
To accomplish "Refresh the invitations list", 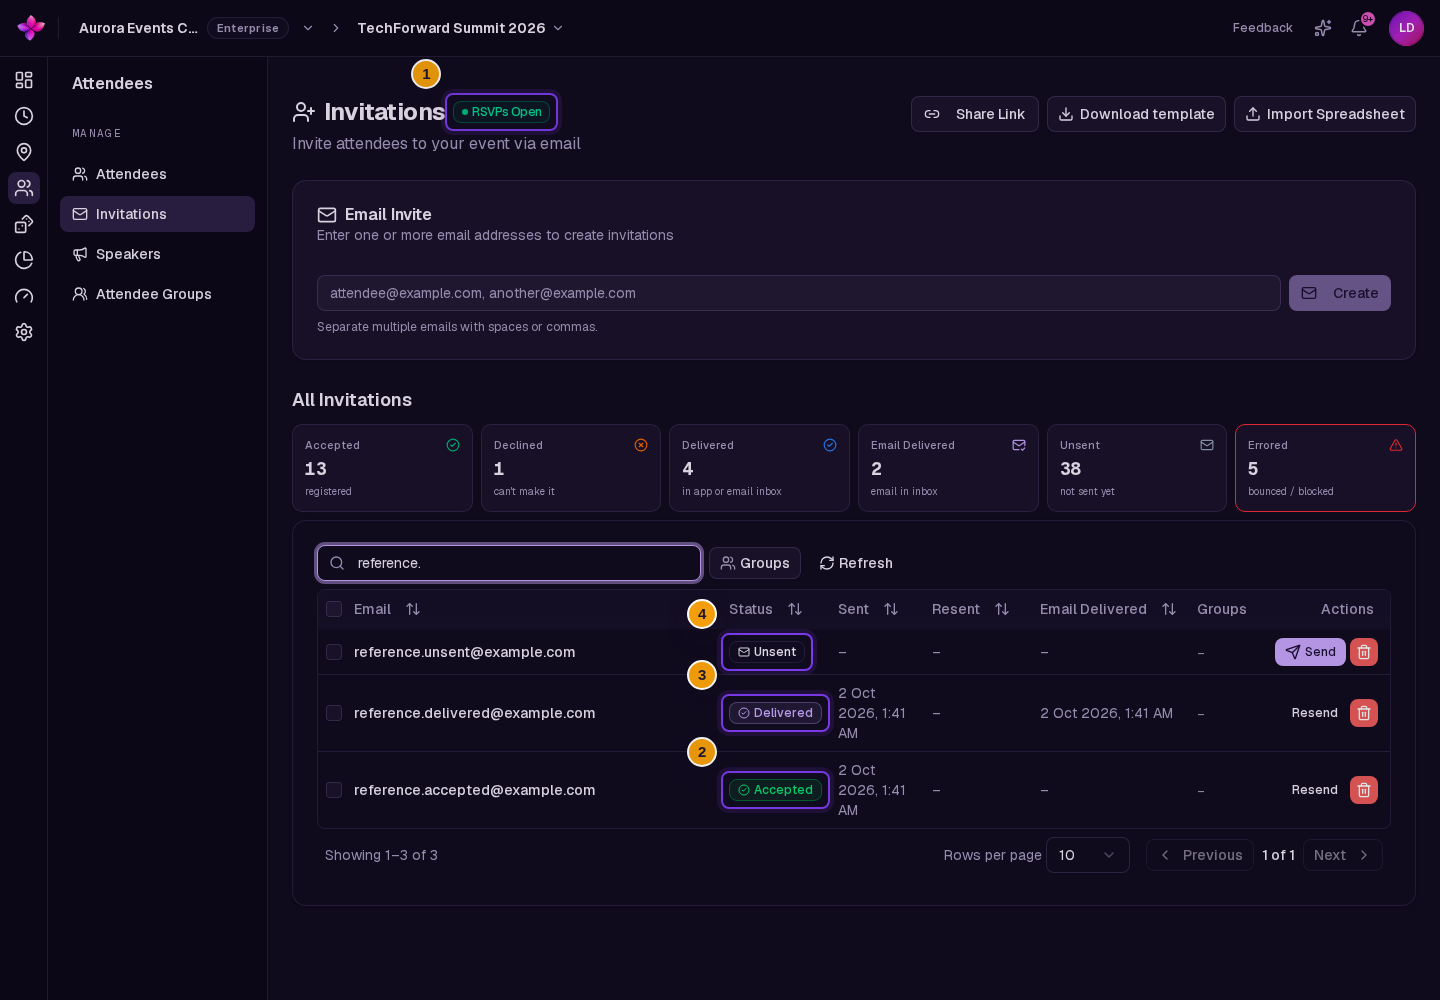I will click(856, 563).
